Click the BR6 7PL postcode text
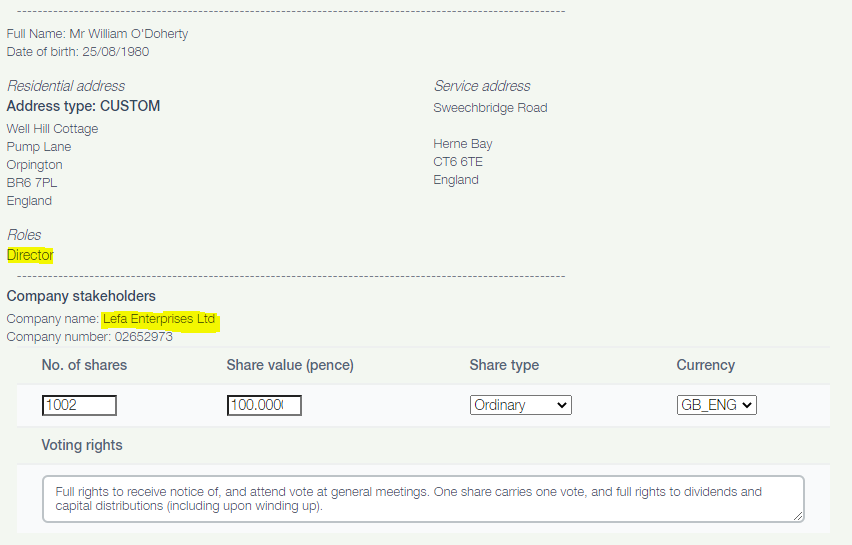 click(32, 183)
